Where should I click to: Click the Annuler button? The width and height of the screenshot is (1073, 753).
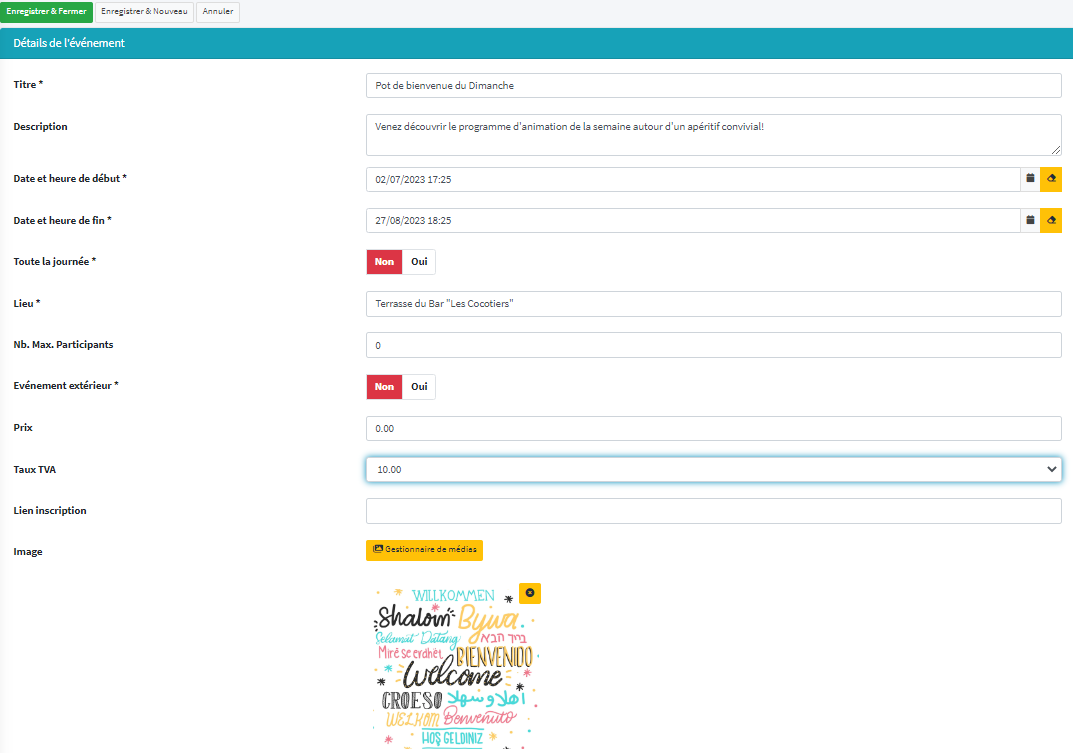click(218, 12)
